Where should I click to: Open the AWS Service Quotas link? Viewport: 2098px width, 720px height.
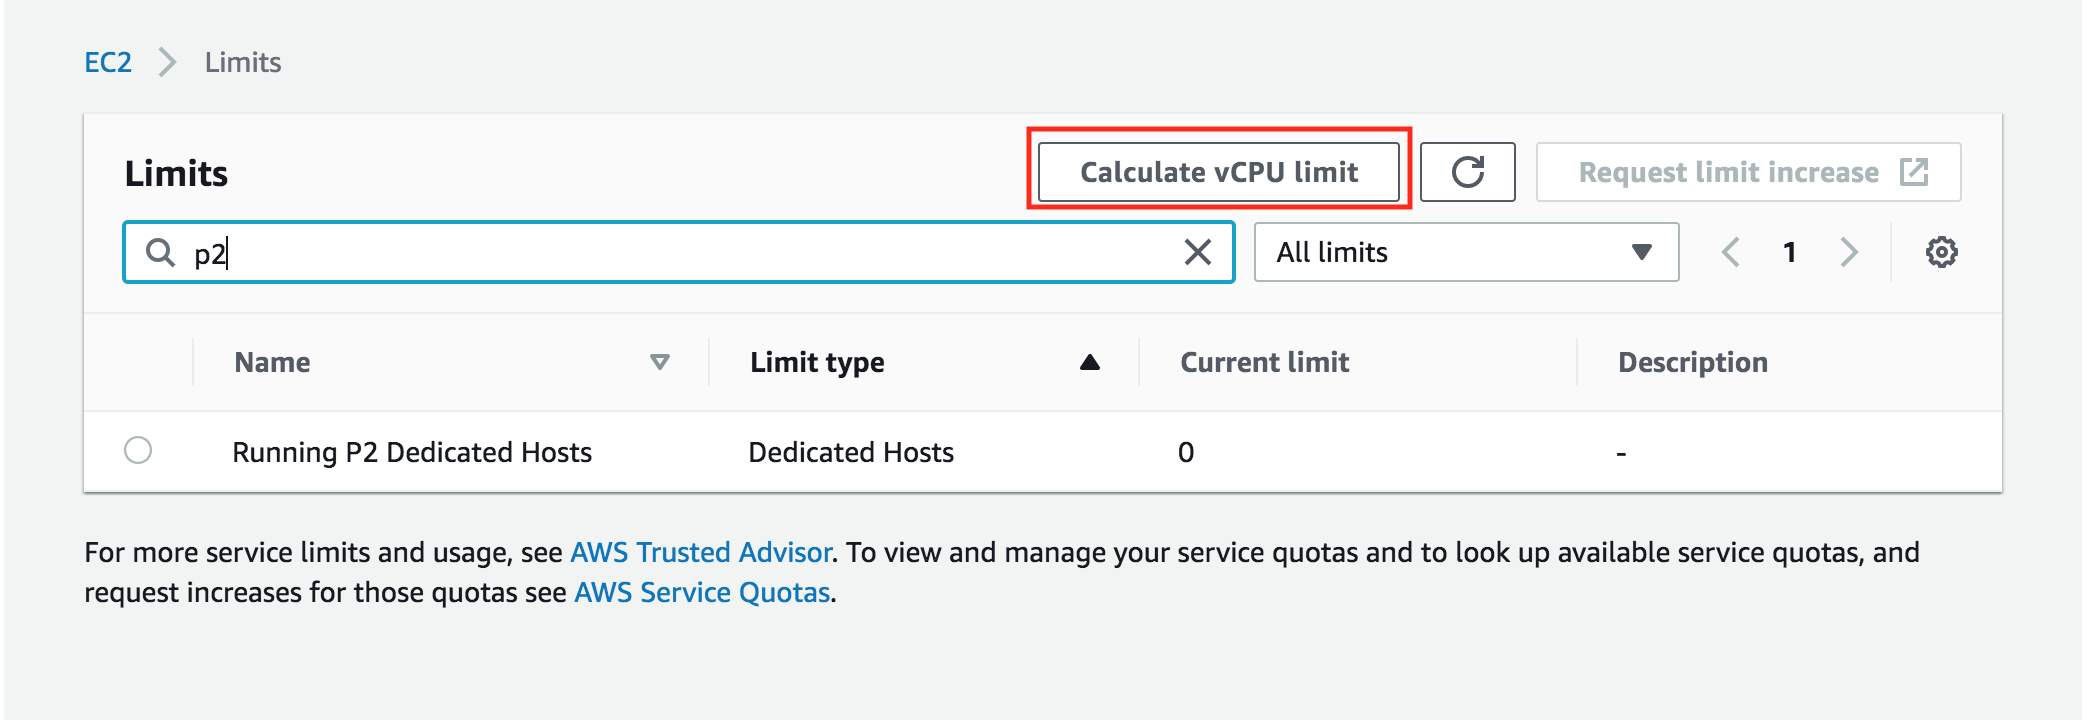[x=702, y=592]
